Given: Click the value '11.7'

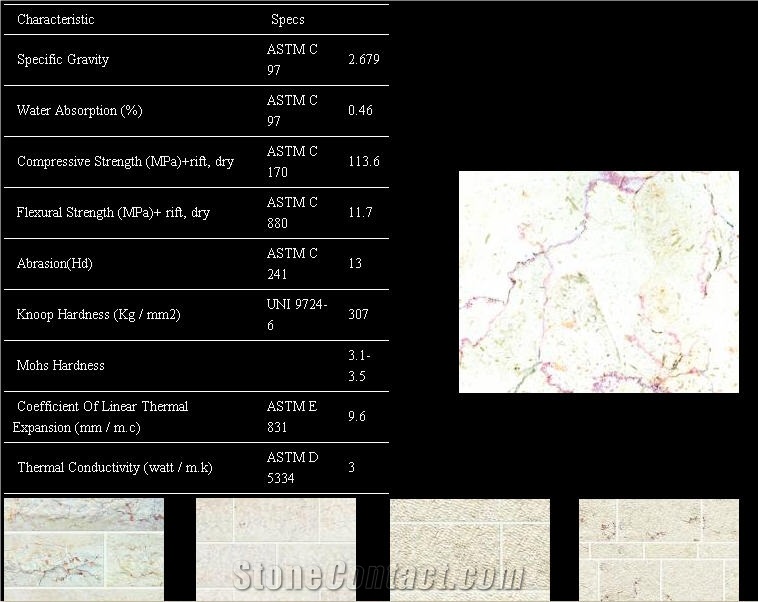Looking at the screenshot, I should 360,212.
